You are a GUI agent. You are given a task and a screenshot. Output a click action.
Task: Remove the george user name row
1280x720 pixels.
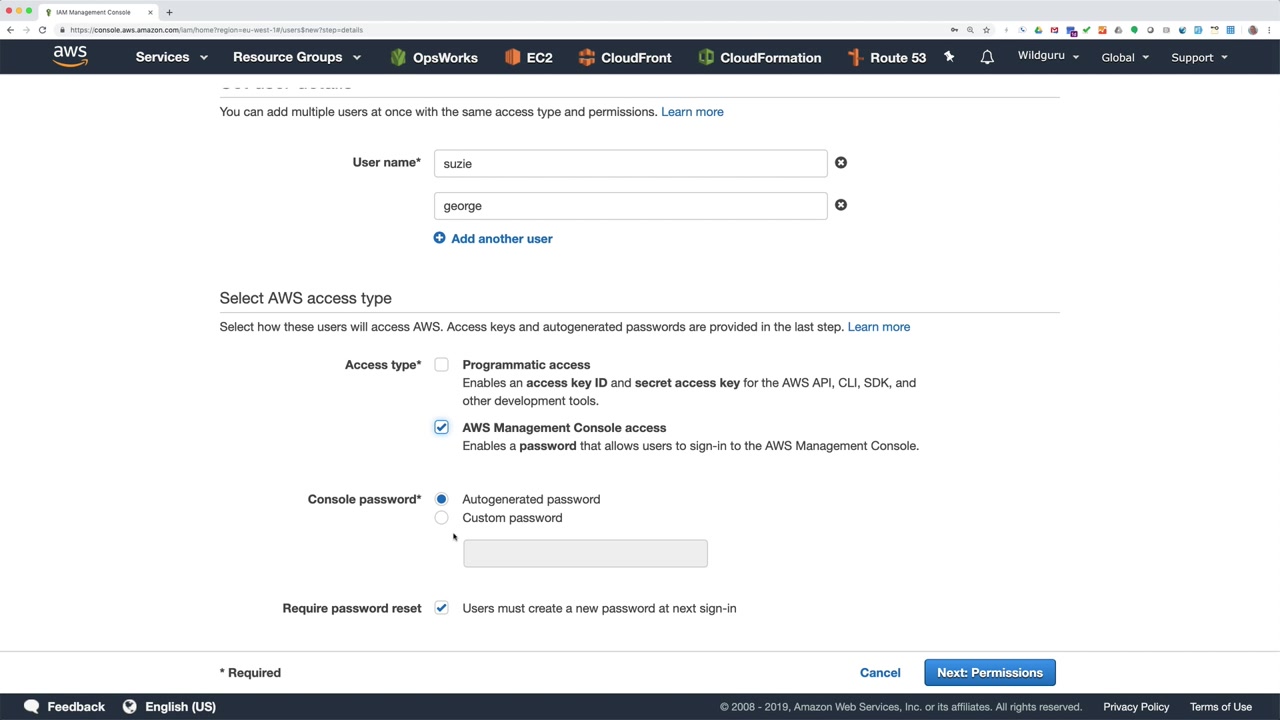point(841,205)
